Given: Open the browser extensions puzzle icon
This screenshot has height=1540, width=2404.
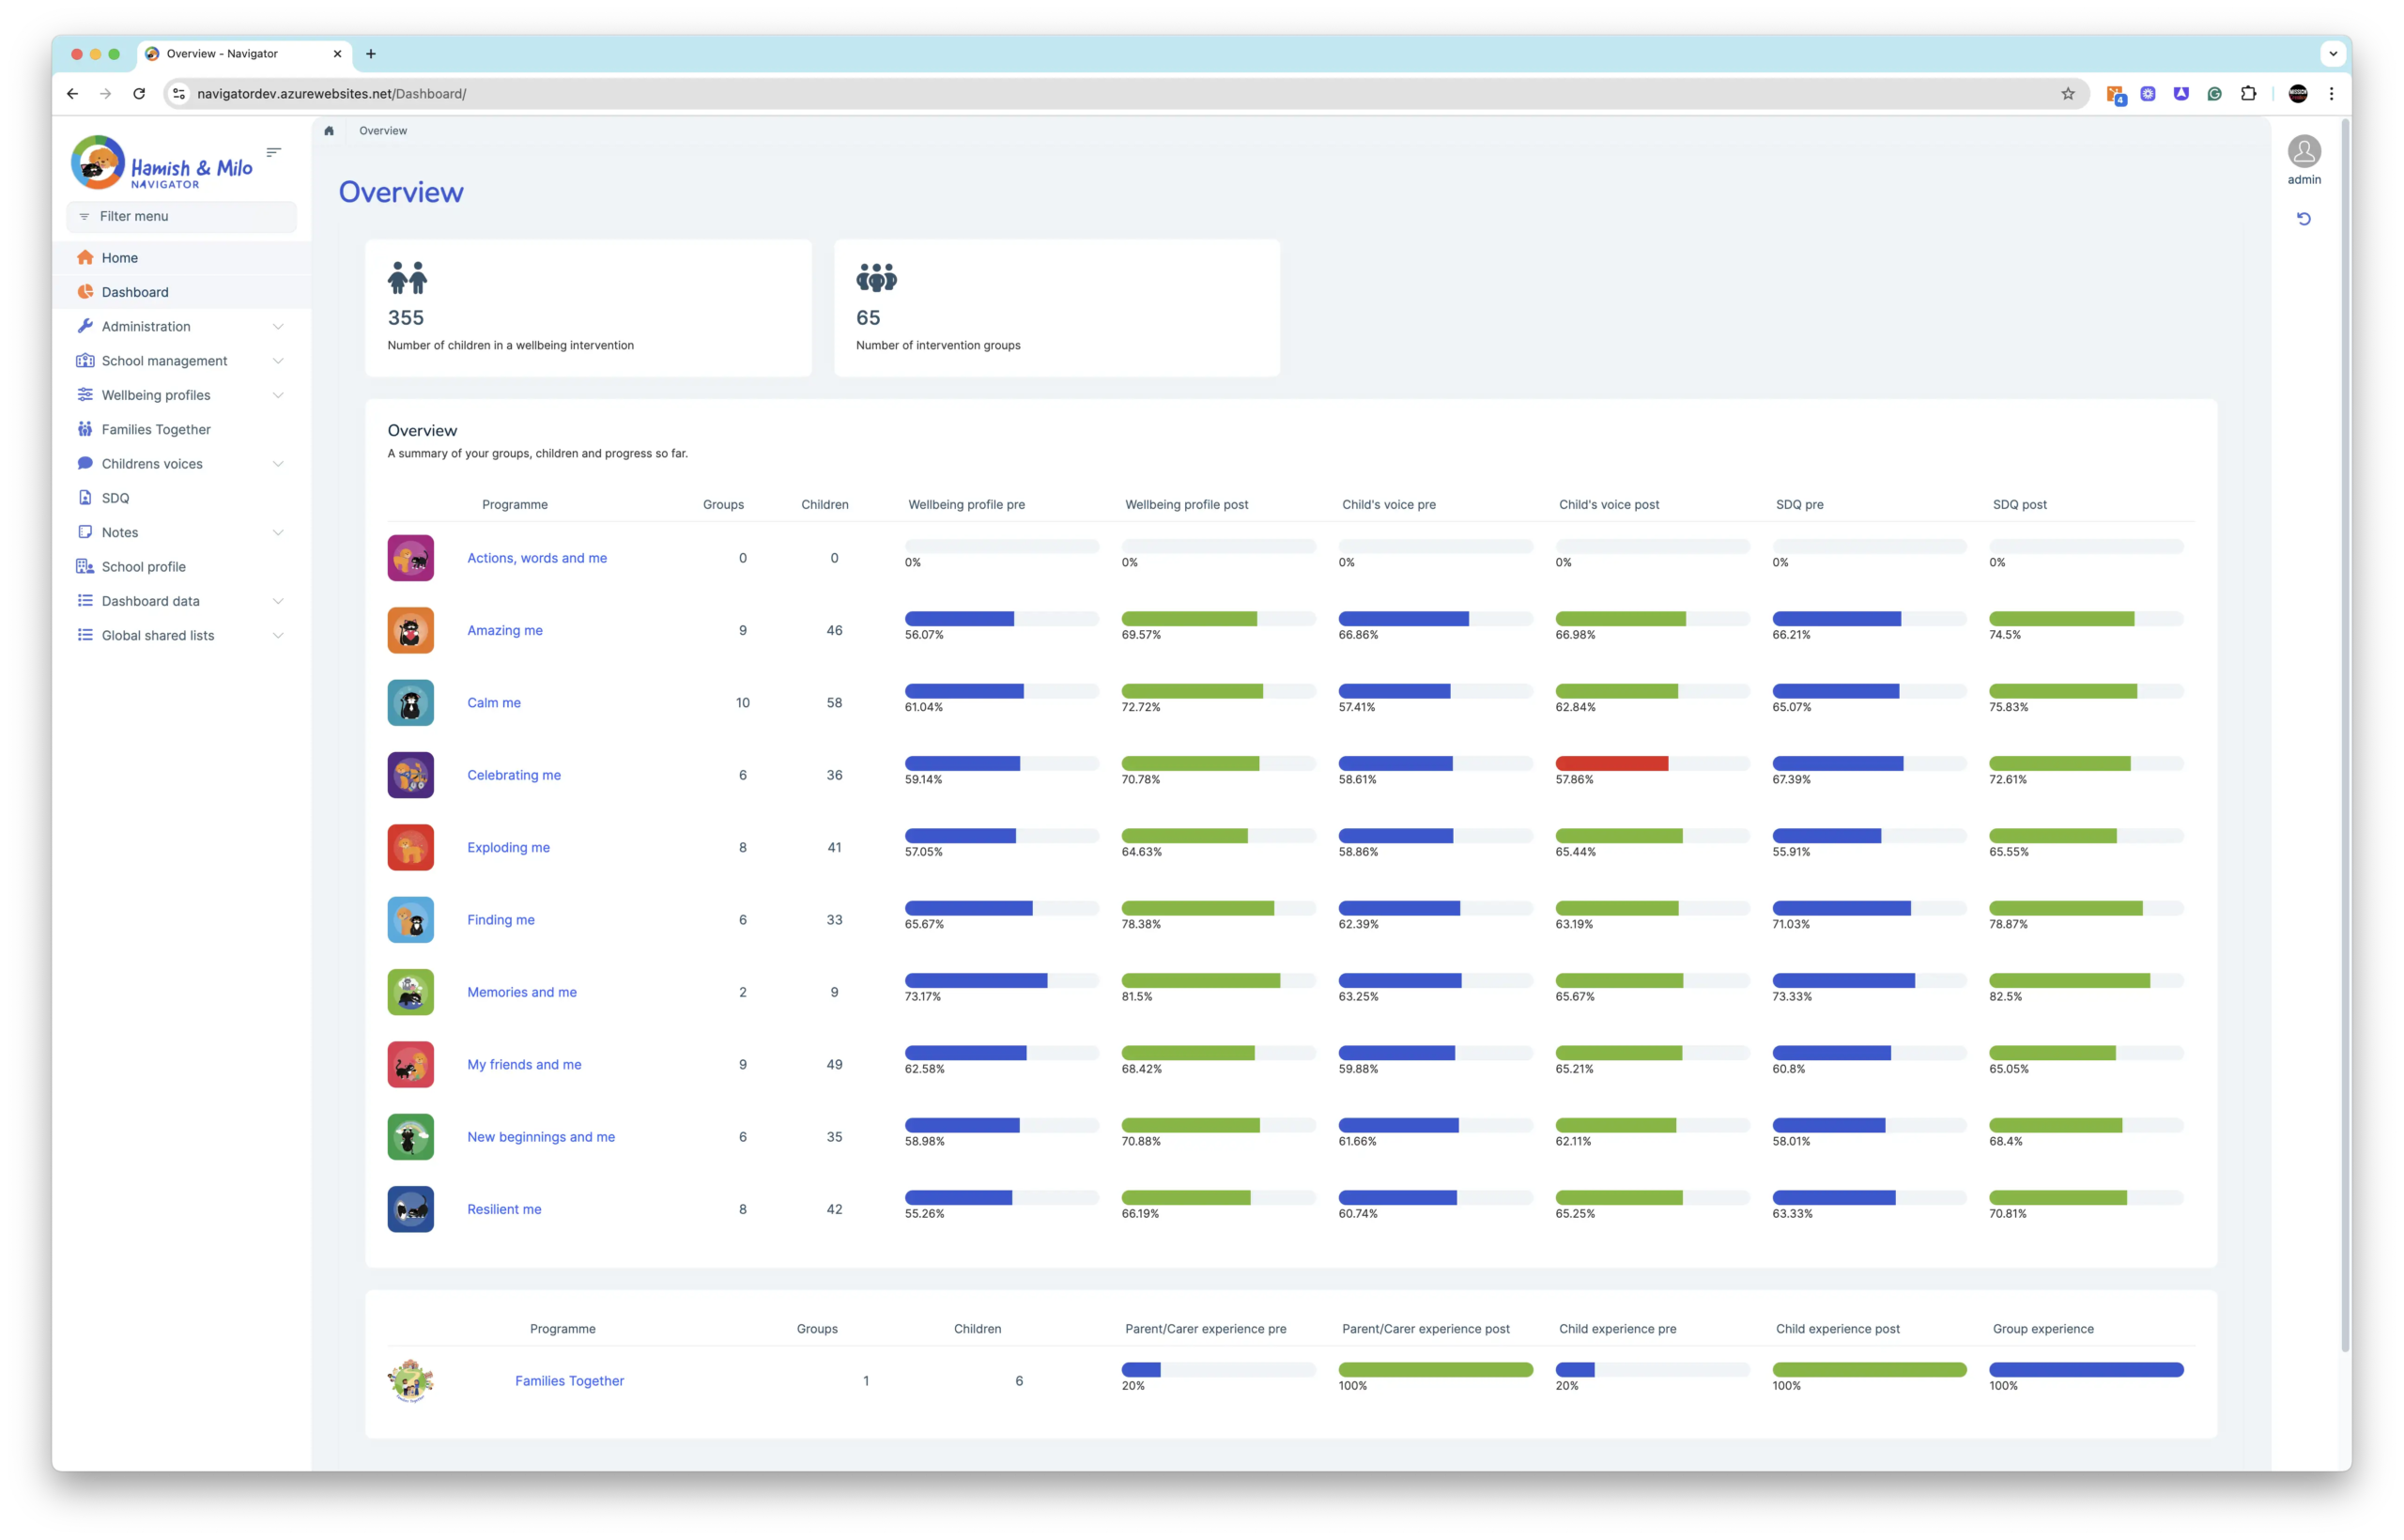Looking at the screenshot, I should click(2248, 94).
